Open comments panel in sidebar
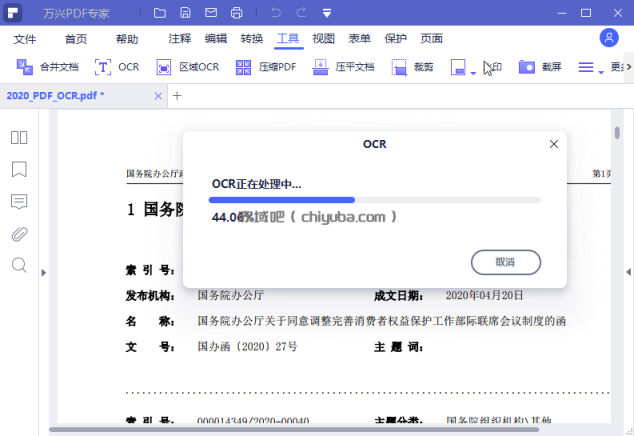This screenshot has width=634, height=436. point(19,201)
